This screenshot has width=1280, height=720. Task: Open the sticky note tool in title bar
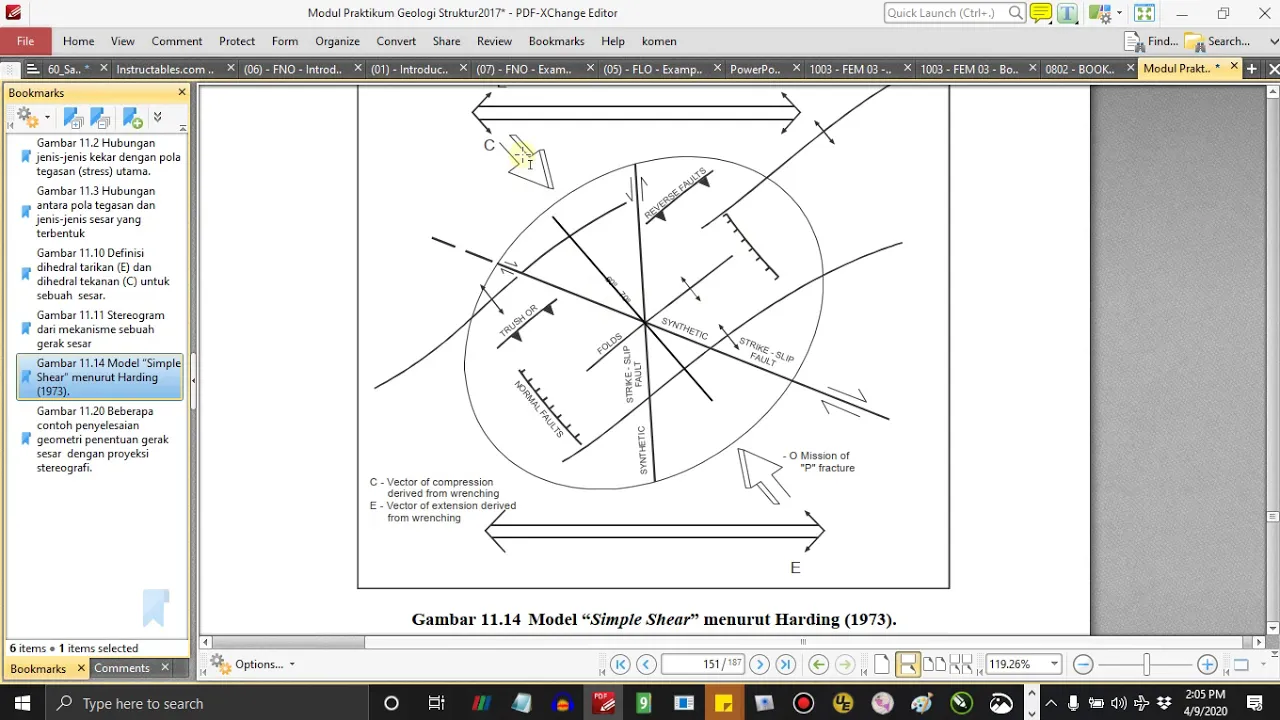[1040, 13]
